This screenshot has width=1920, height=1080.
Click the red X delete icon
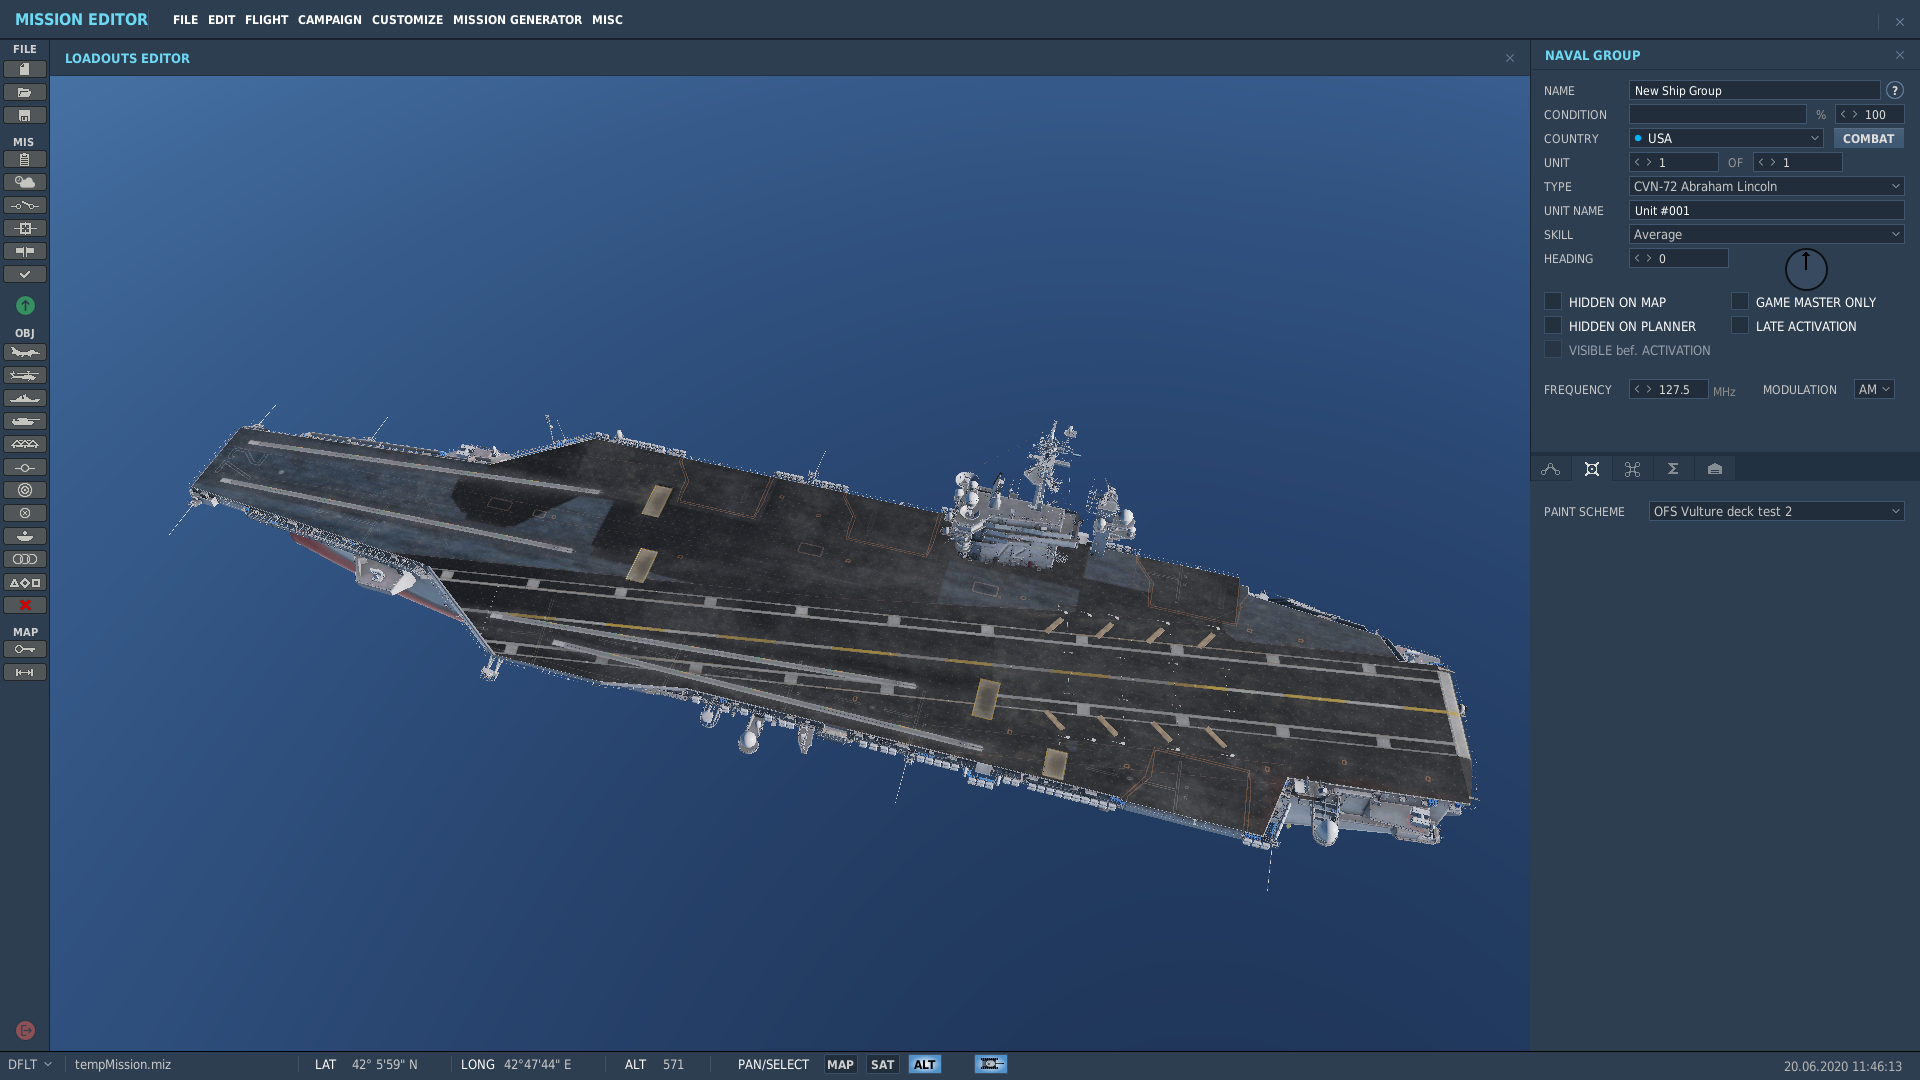tap(25, 605)
